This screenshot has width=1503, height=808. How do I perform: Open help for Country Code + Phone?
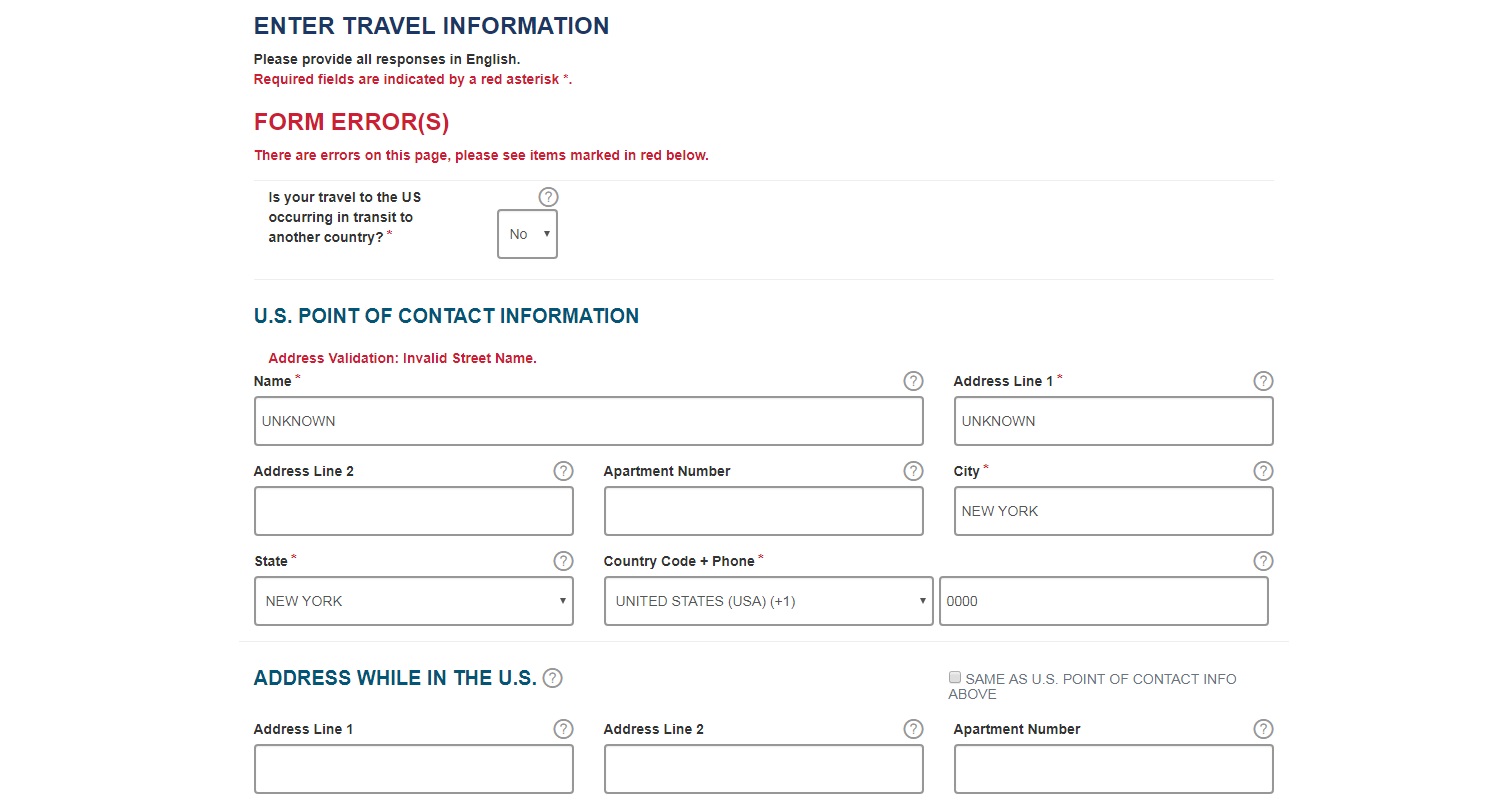(1263, 561)
